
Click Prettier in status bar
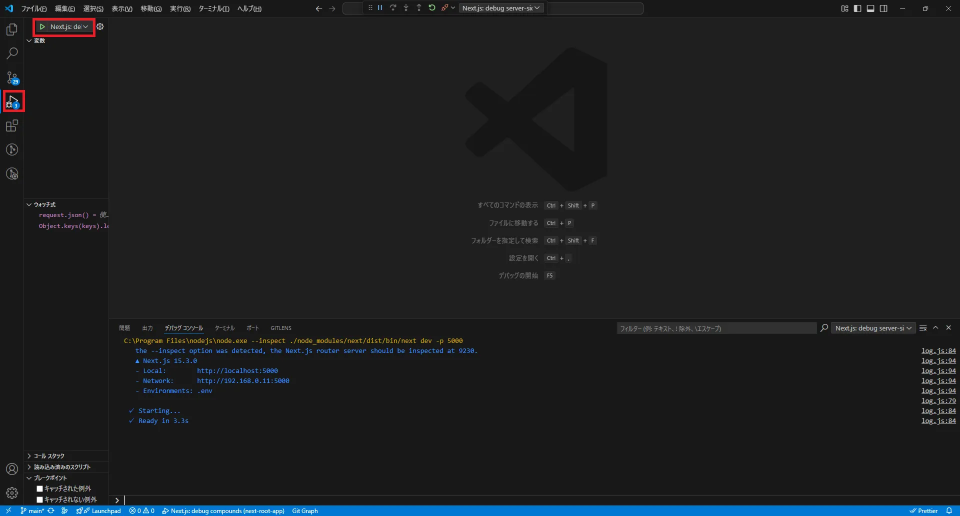924,510
